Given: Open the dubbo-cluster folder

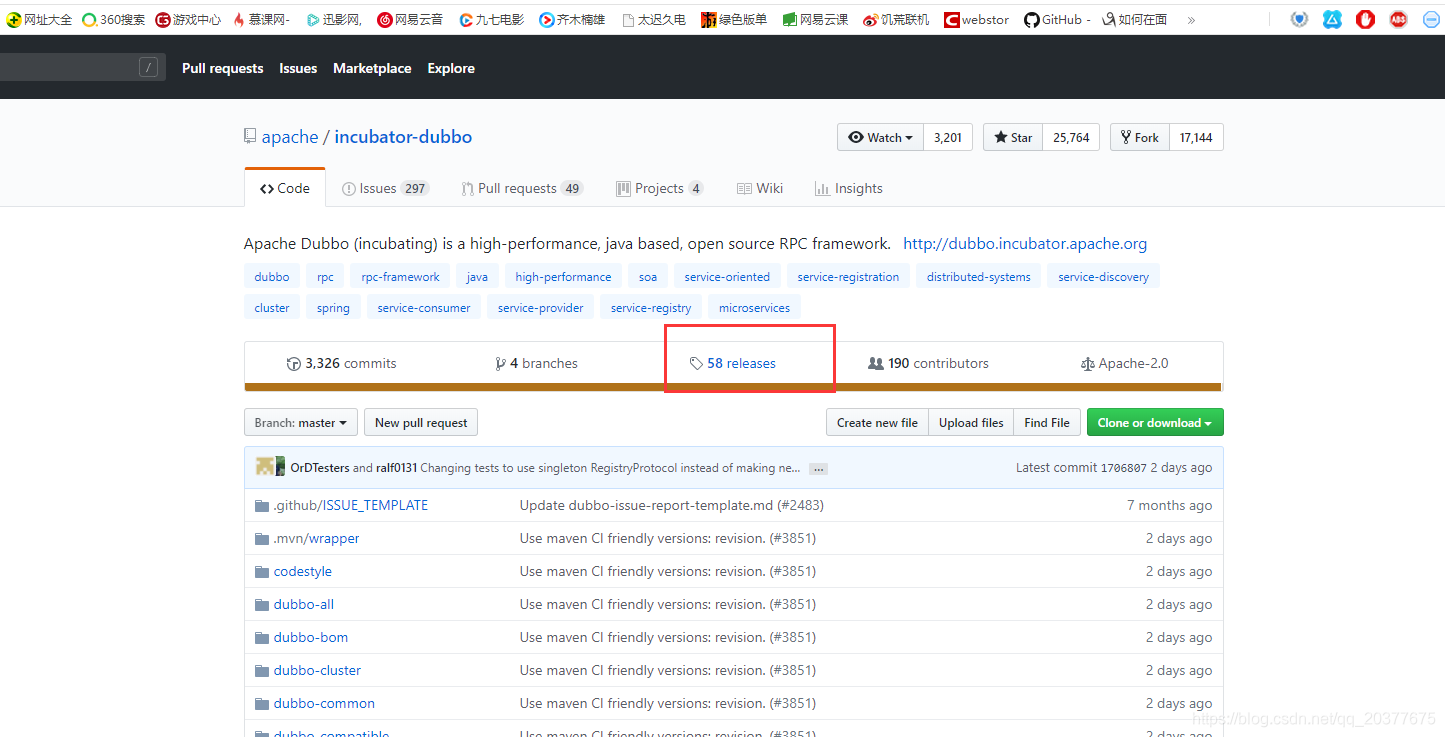Looking at the screenshot, I should (x=317, y=670).
